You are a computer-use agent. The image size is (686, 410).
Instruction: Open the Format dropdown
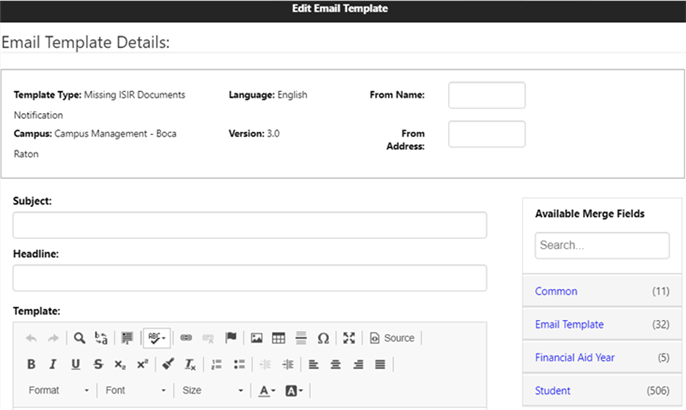(59, 390)
